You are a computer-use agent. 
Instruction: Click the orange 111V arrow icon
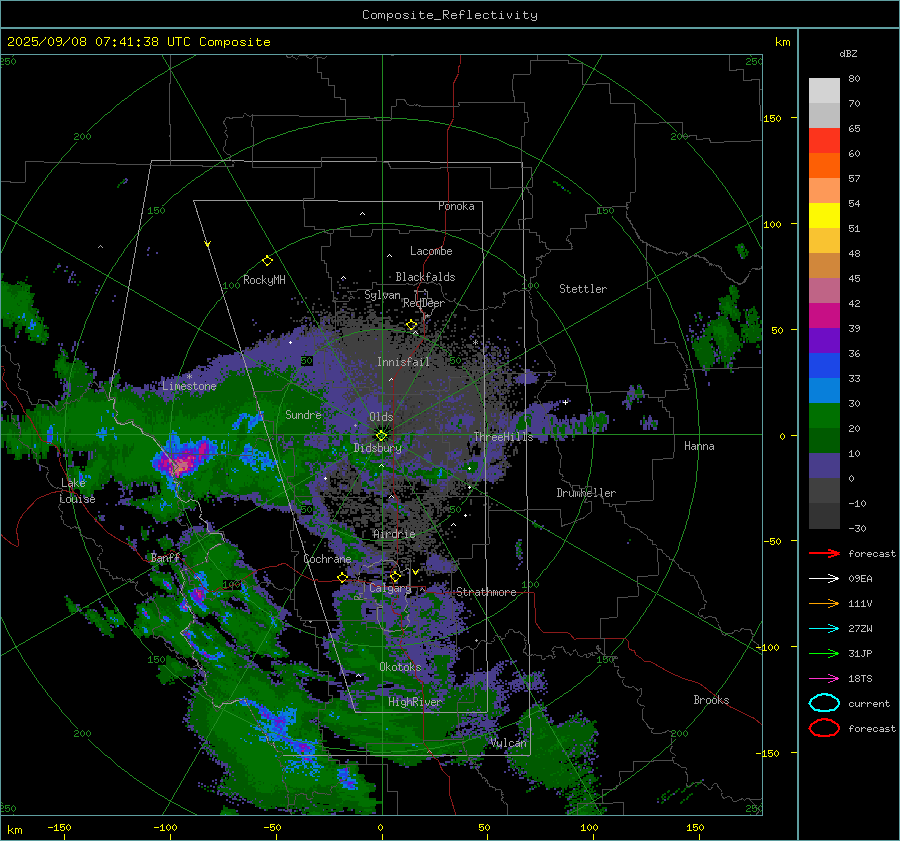pyautogui.click(x=824, y=603)
